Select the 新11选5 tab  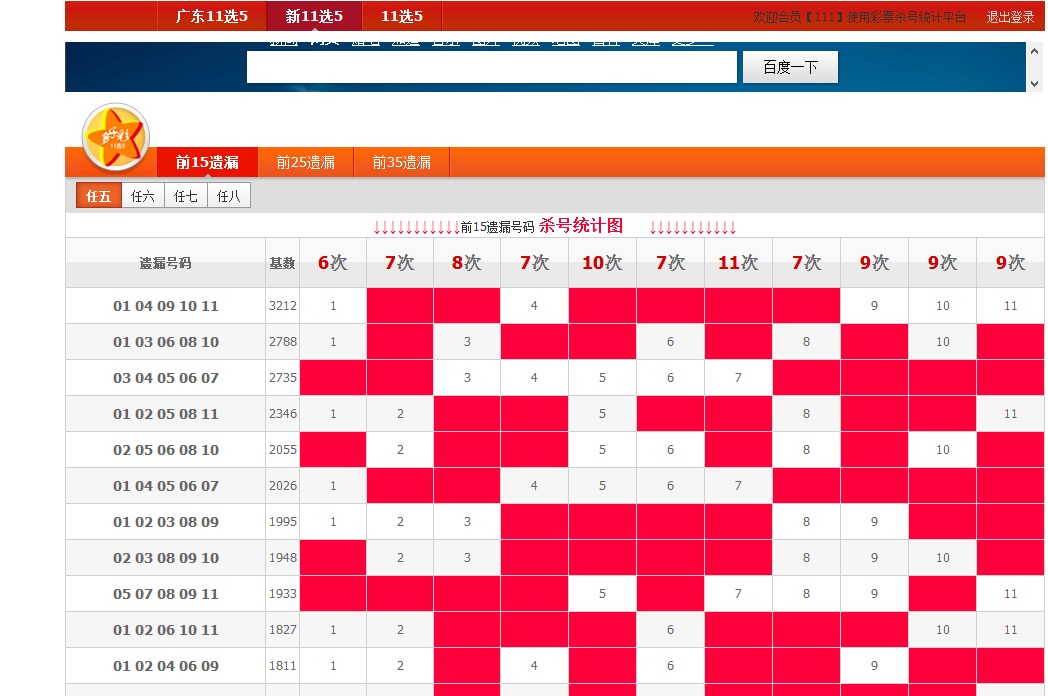coord(314,16)
